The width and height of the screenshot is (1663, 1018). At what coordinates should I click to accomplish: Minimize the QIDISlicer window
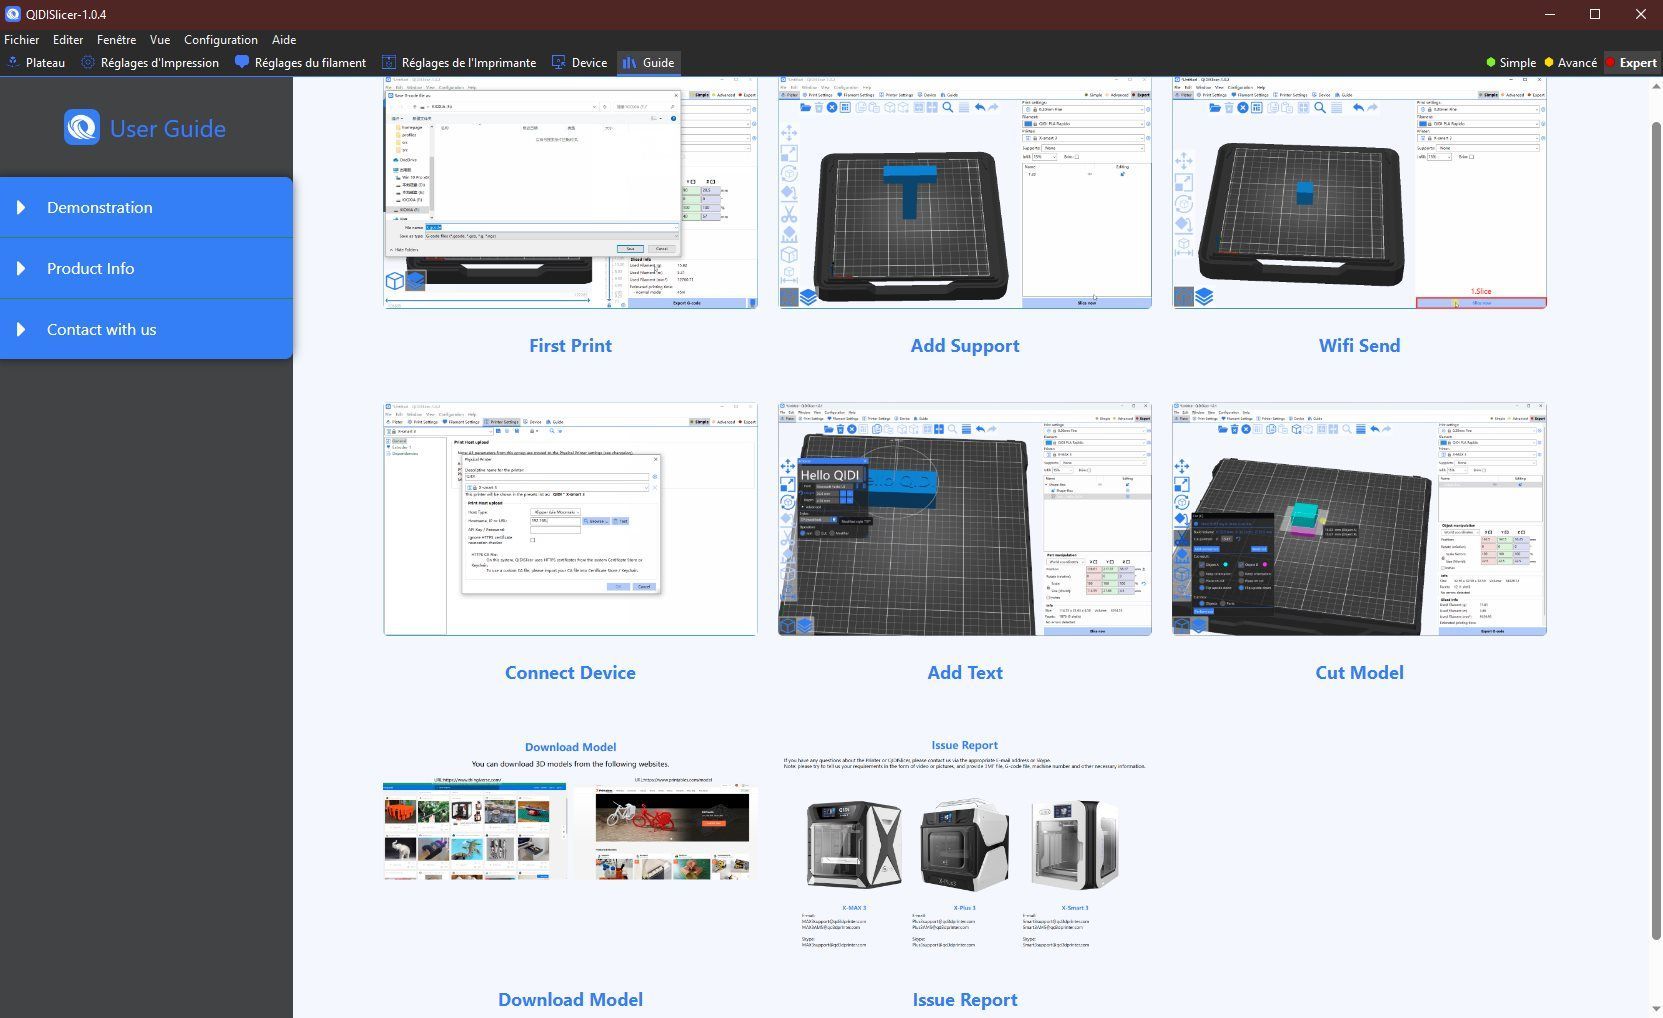pyautogui.click(x=1550, y=14)
